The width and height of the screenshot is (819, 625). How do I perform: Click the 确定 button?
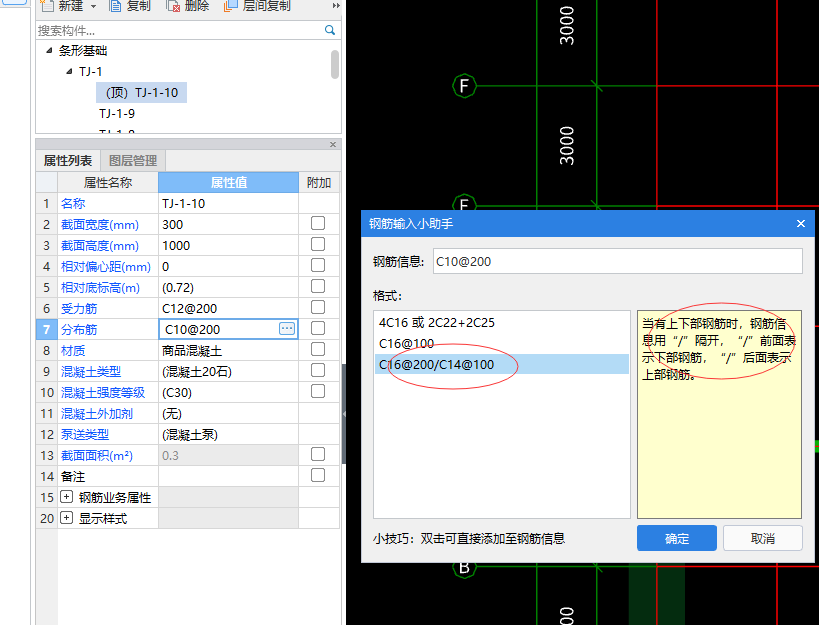(676, 538)
